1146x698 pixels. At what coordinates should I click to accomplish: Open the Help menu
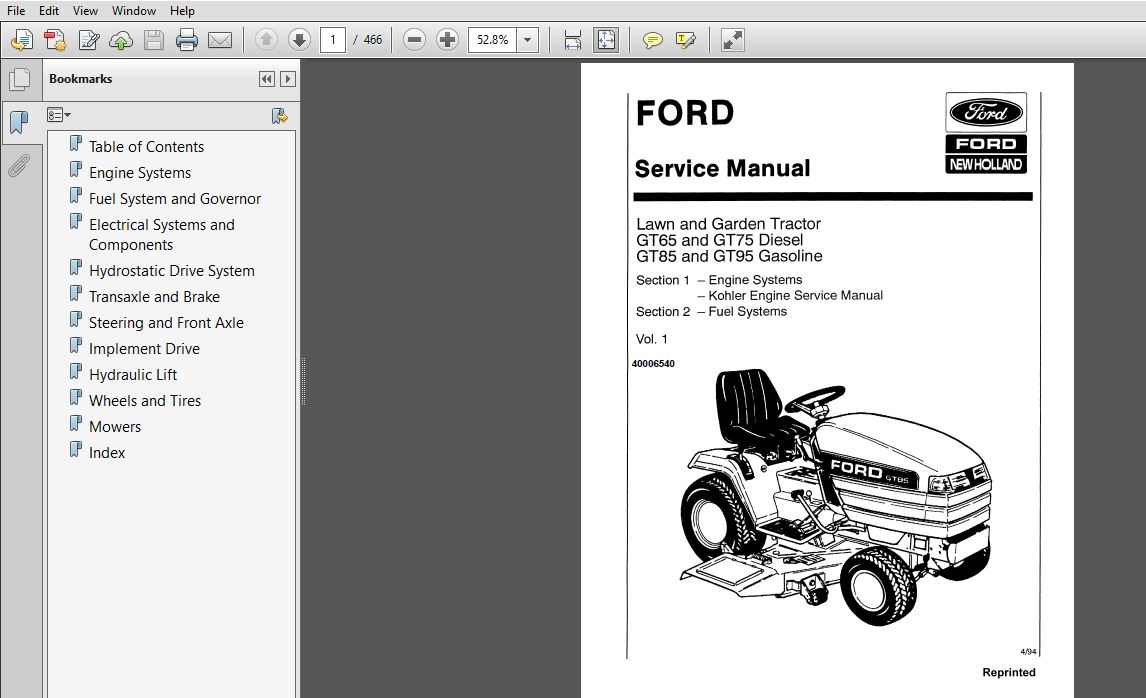click(x=182, y=10)
